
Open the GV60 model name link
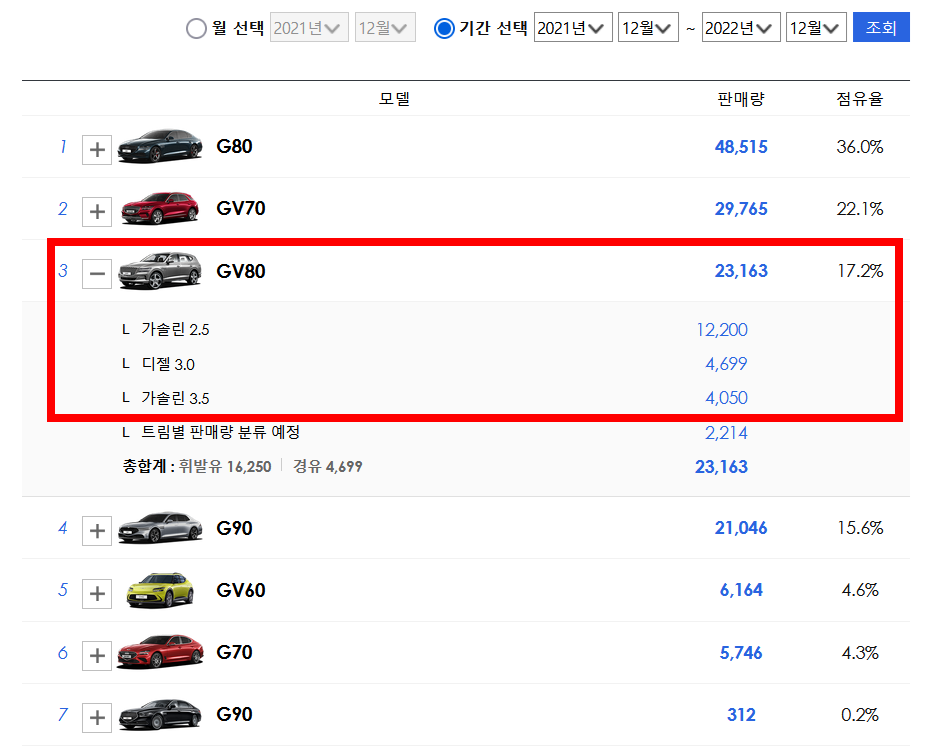(241, 590)
